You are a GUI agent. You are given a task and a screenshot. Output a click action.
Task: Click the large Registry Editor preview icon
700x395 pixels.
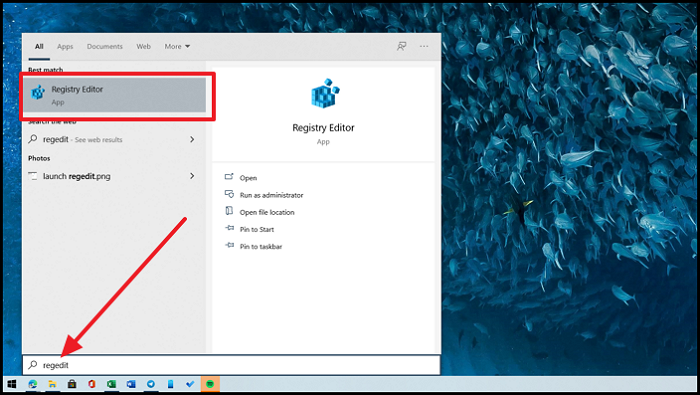pyautogui.click(x=325, y=93)
